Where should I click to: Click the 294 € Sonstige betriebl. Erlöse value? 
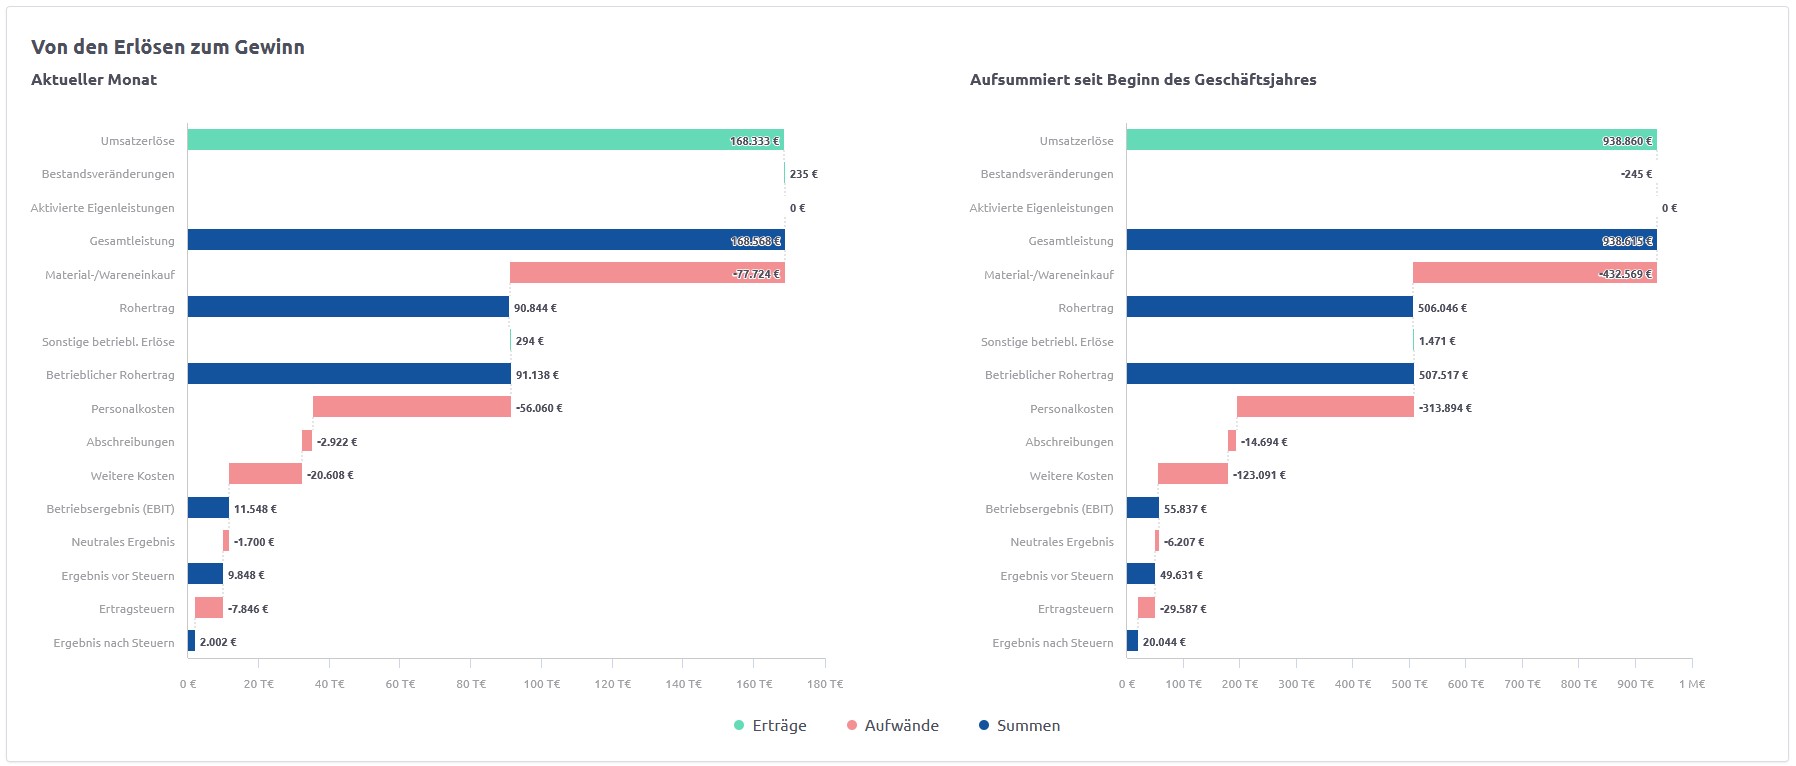tap(530, 341)
